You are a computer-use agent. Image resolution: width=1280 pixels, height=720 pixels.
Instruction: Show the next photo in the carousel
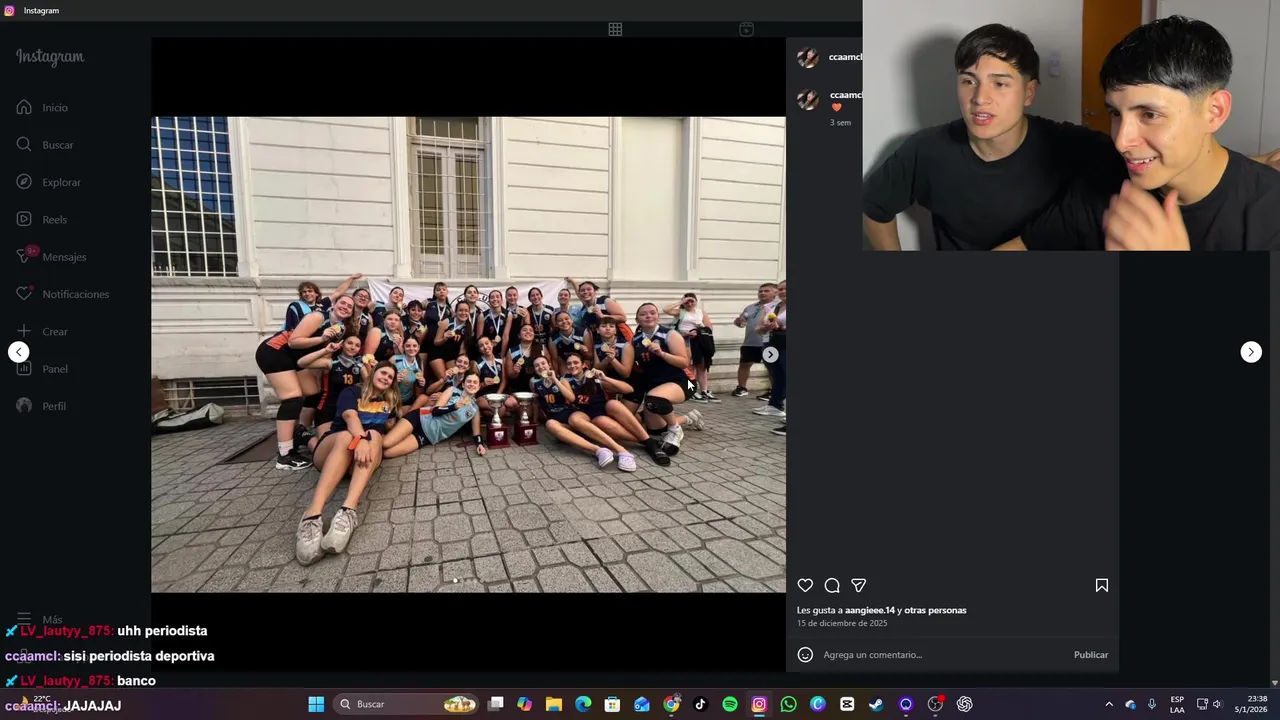770,354
